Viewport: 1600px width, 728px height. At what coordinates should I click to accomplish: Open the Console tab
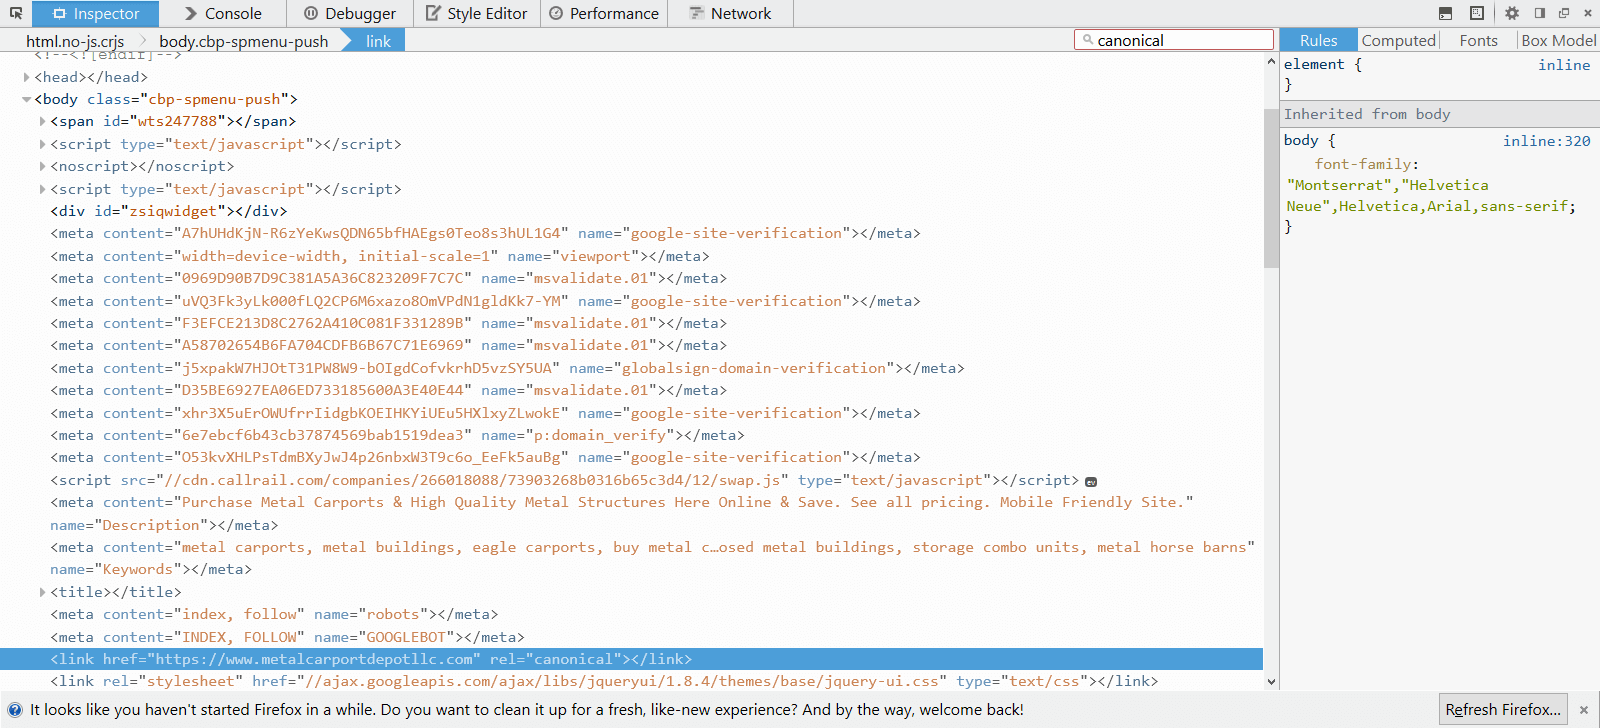pos(222,14)
